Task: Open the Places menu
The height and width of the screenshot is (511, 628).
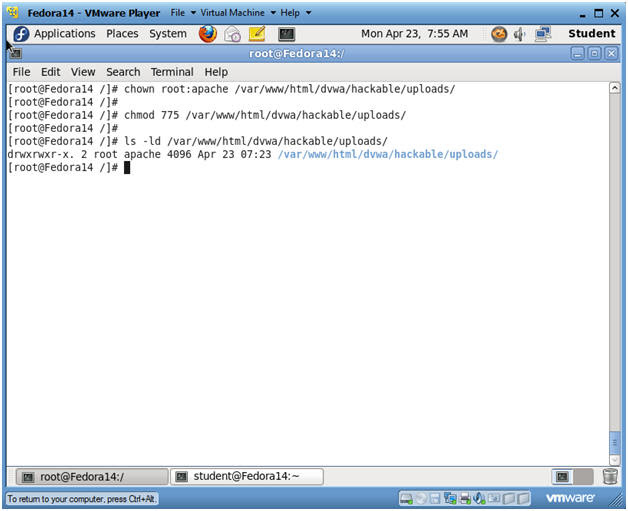Action: pyautogui.click(x=122, y=34)
